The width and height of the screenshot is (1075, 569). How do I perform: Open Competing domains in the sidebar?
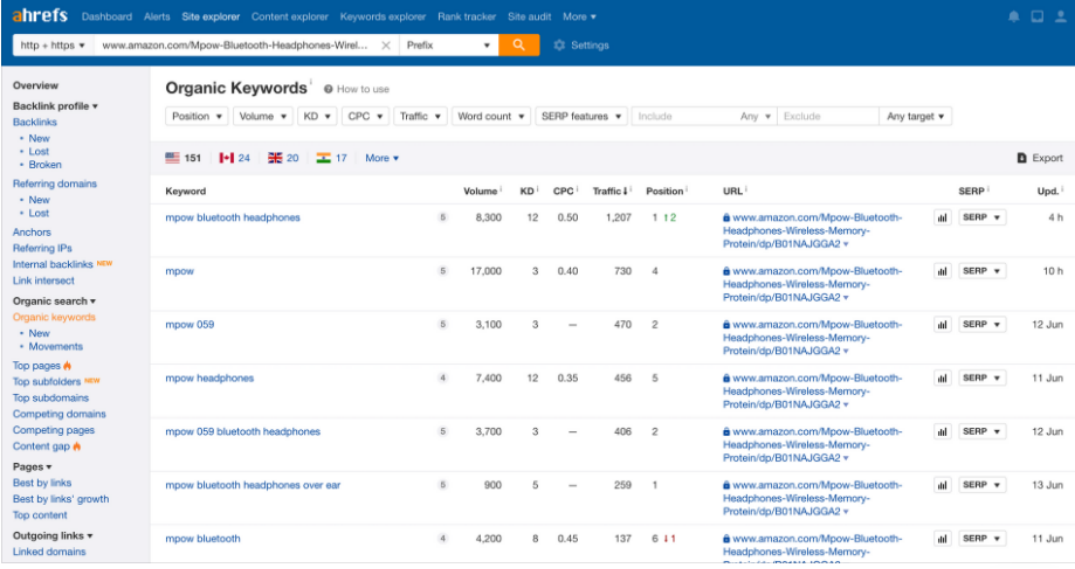point(60,414)
